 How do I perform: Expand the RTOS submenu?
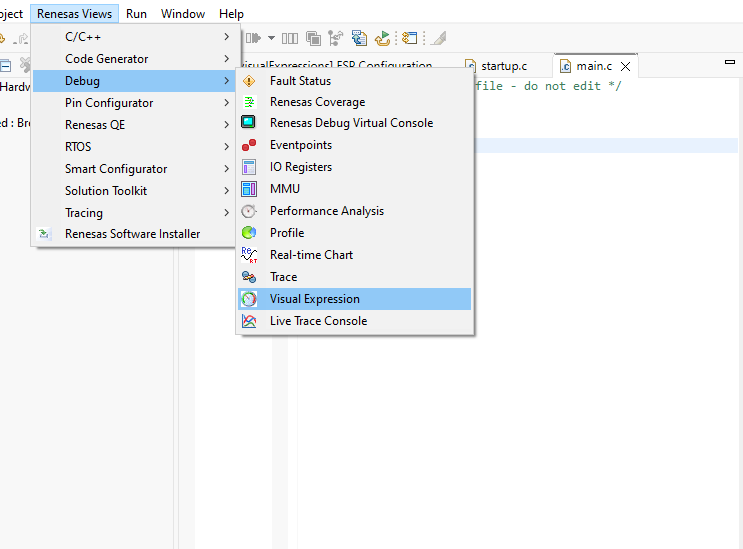(134, 147)
